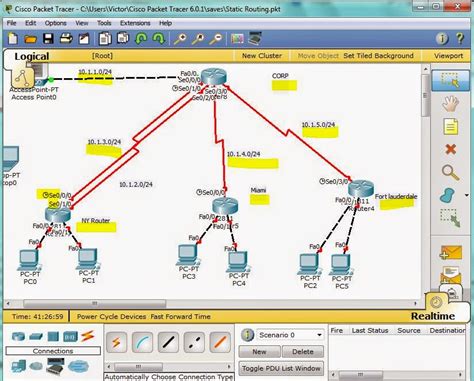The image size is (474, 381).
Task: Click Set Tiled Background
Action: (378, 56)
